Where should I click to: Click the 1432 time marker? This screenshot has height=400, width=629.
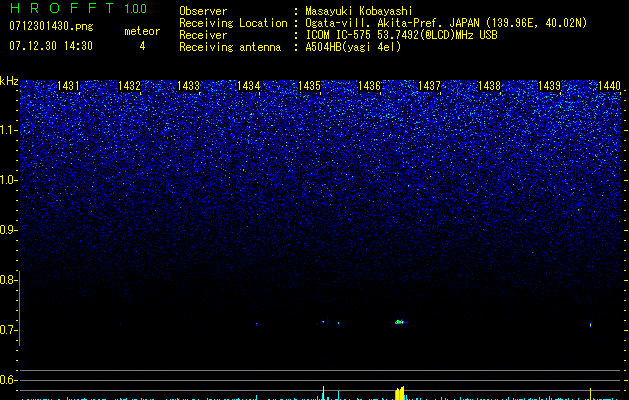[x=129, y=86]
